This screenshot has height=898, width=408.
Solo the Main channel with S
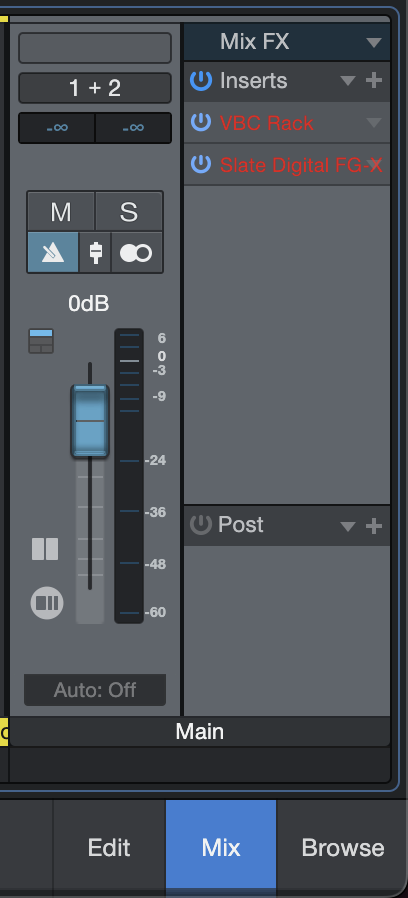129,212
